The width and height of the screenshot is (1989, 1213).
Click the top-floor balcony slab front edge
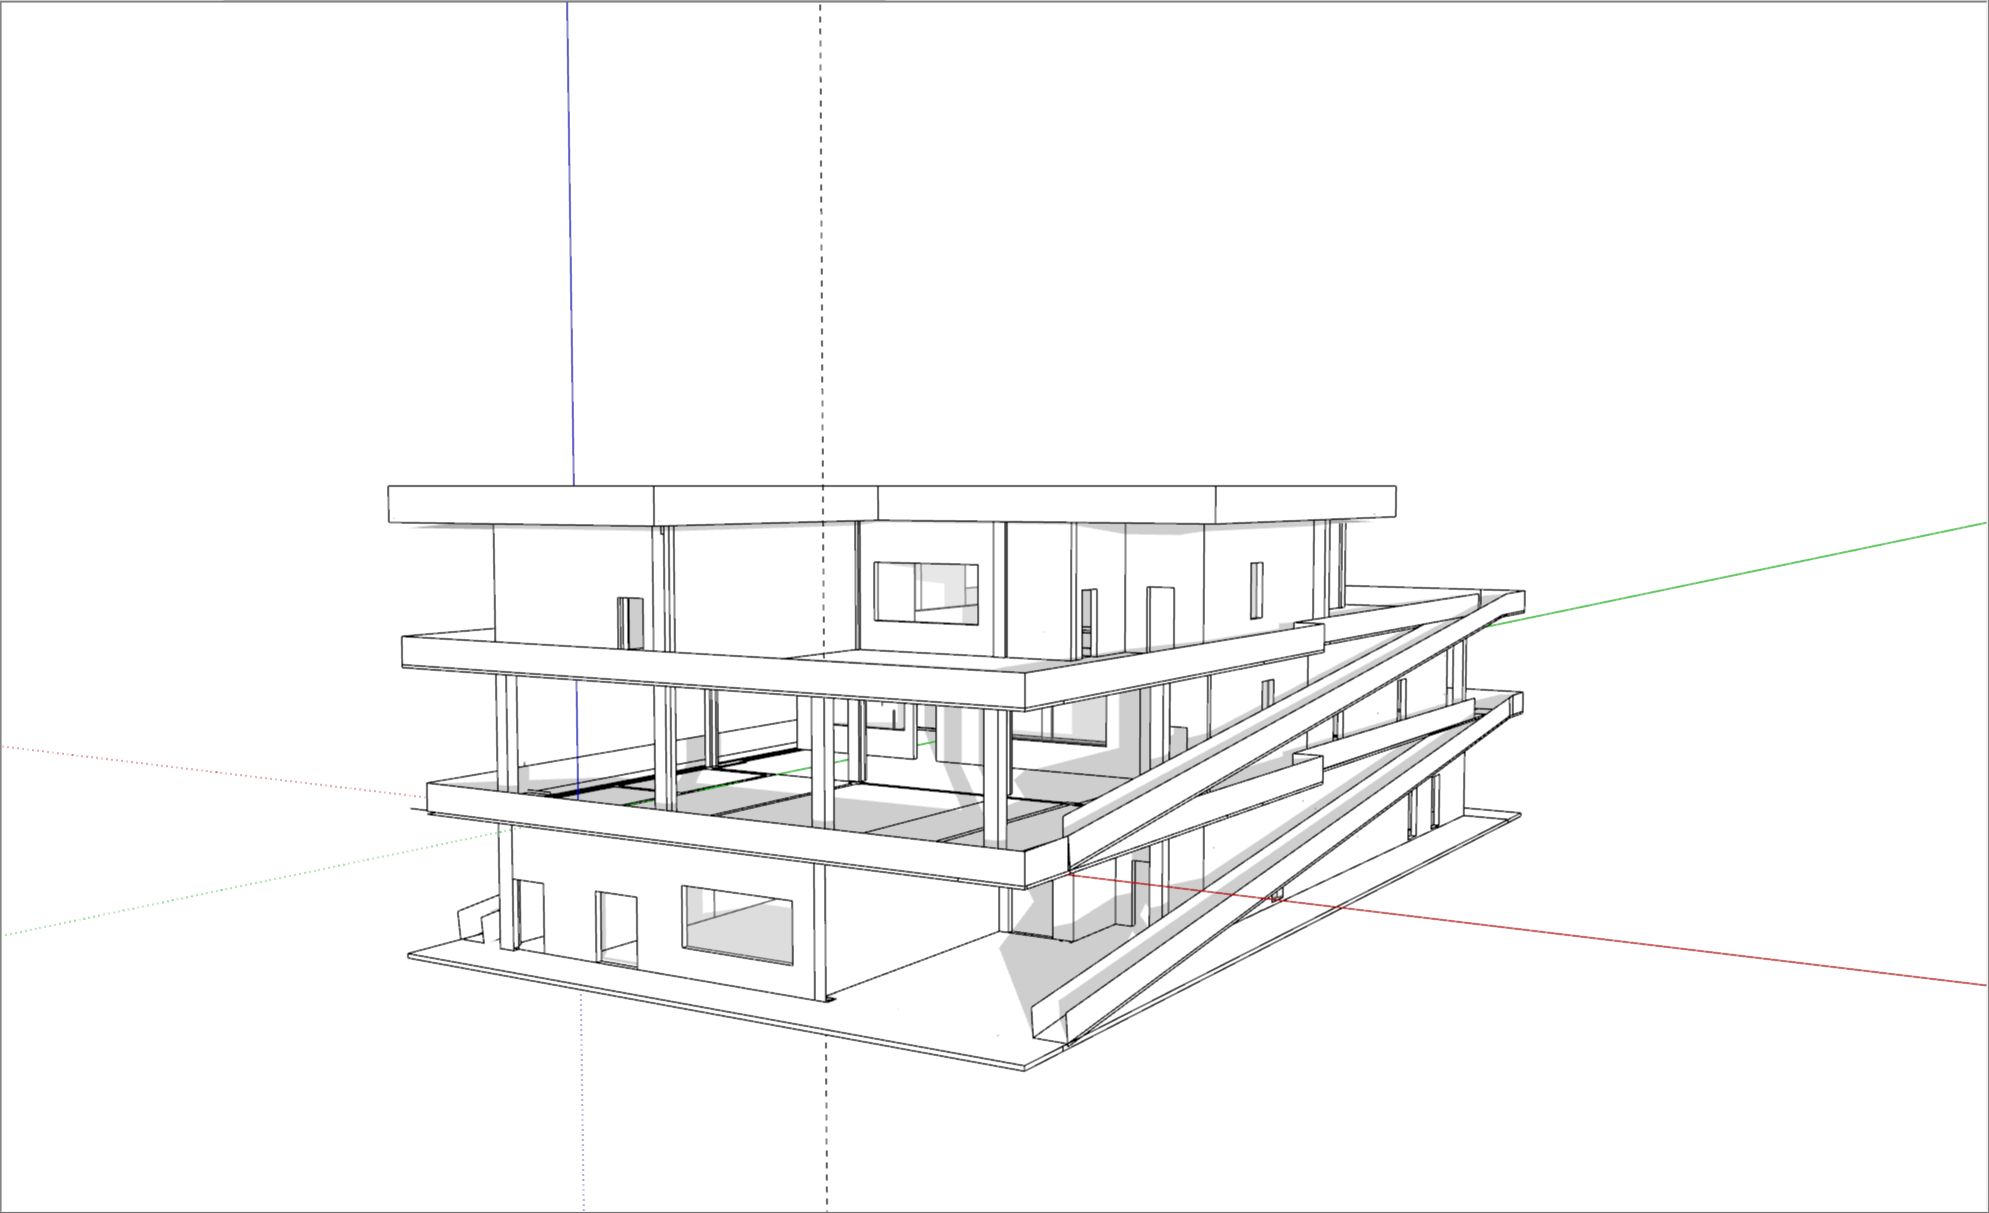tap(715, 671)
